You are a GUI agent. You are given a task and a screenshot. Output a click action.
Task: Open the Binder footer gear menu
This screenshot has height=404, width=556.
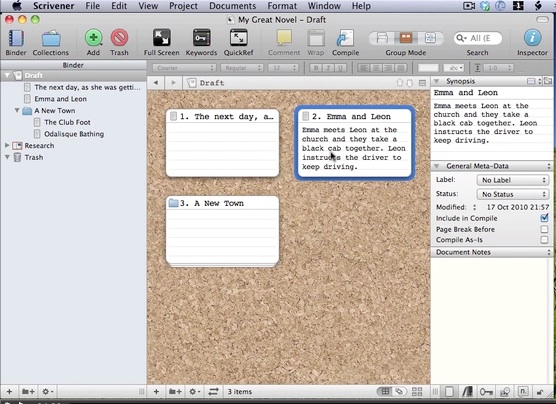click(48, 392)
